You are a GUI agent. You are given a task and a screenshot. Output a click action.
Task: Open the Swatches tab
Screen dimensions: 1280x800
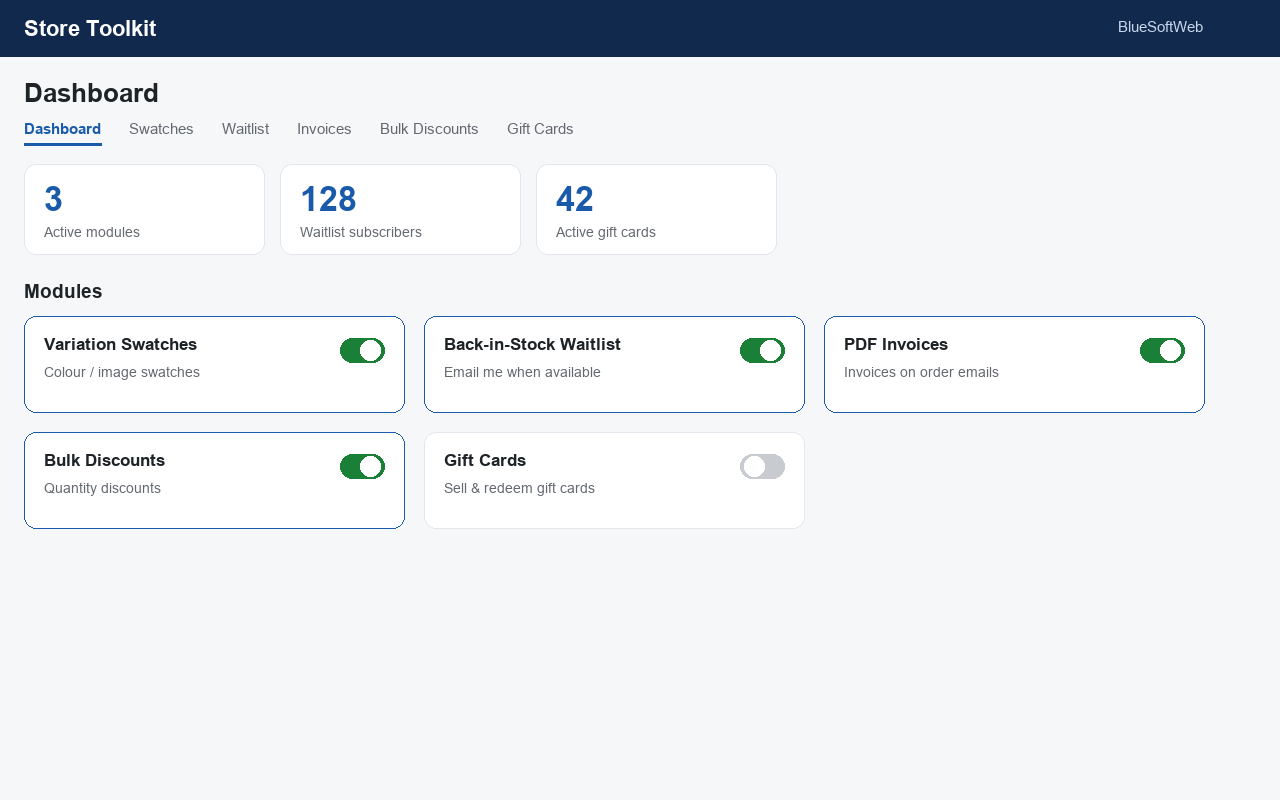[161, 129]
